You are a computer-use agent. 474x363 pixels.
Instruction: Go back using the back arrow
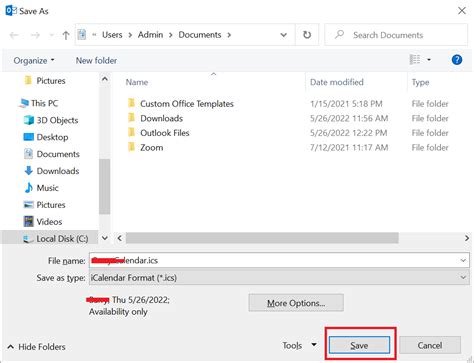(14, 35)
